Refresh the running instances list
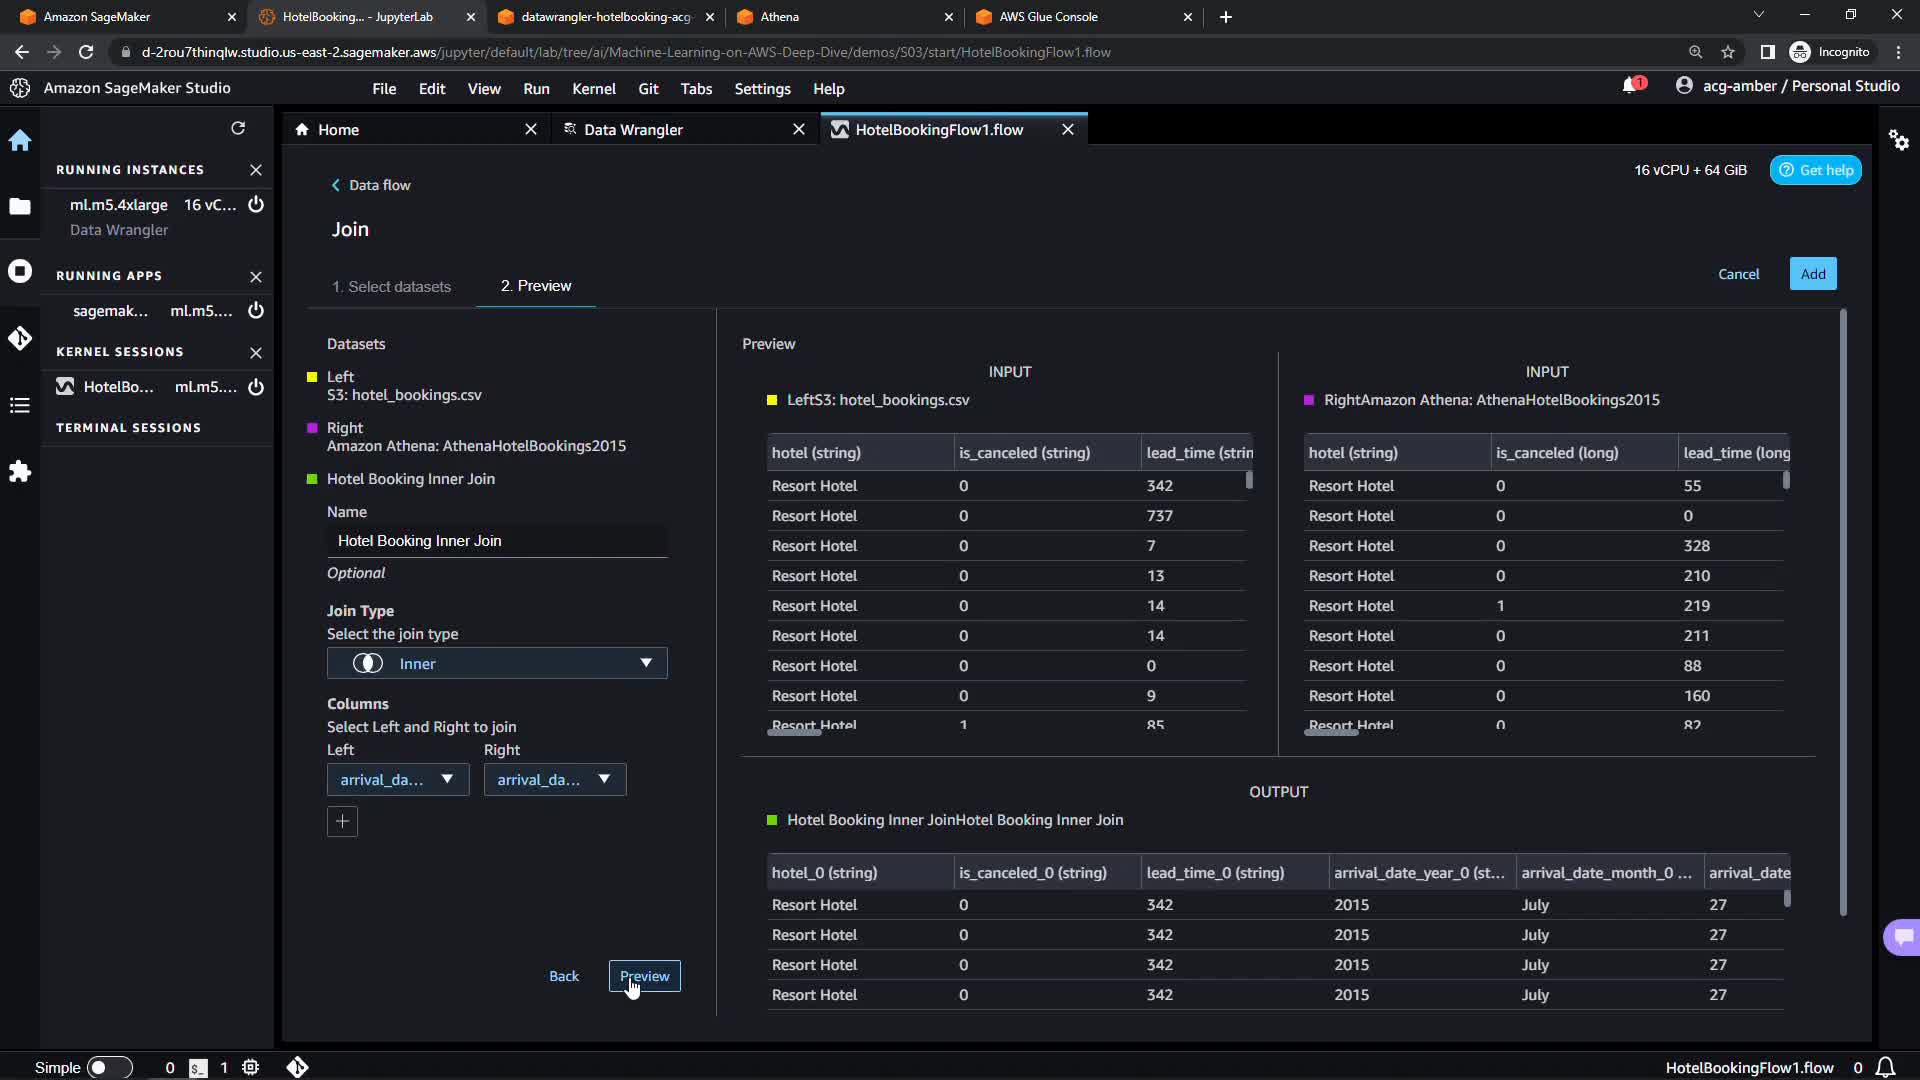 [x=238, y=128]
